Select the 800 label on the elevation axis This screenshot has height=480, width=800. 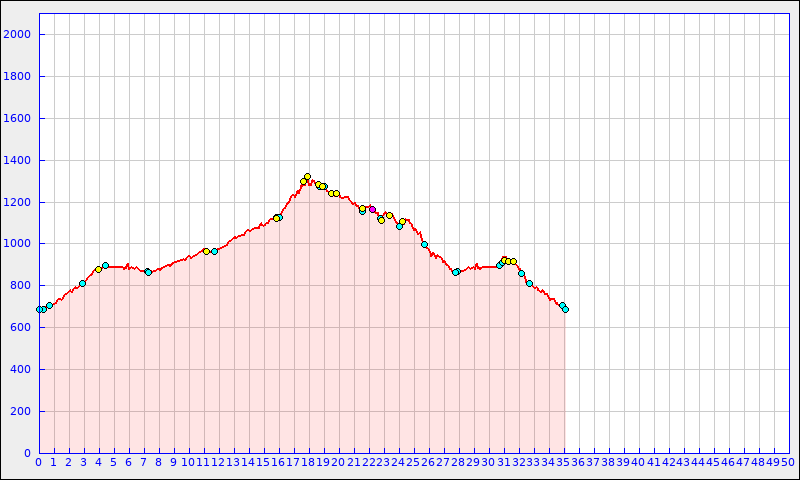pyautogui.click(x=21, y=286)
